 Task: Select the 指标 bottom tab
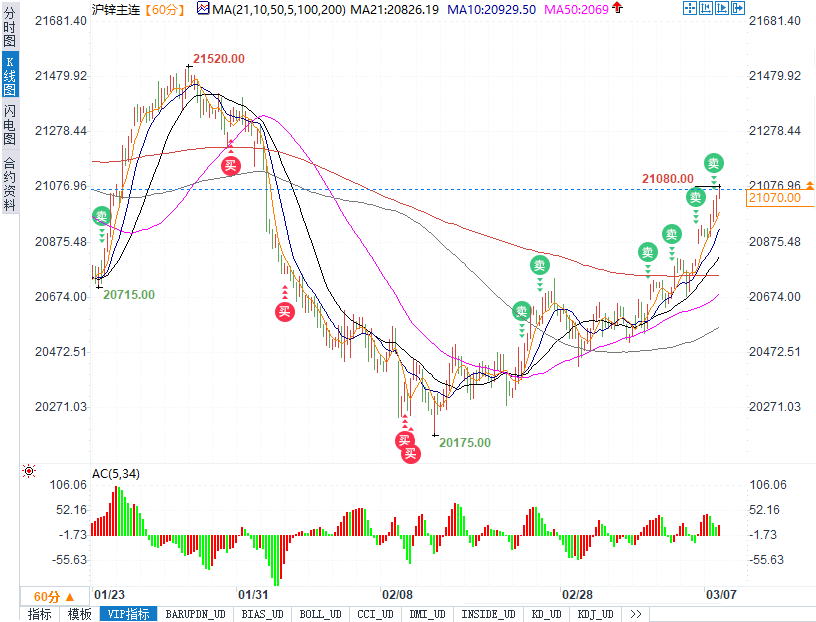pyautogui.click(x=40, y=614)
